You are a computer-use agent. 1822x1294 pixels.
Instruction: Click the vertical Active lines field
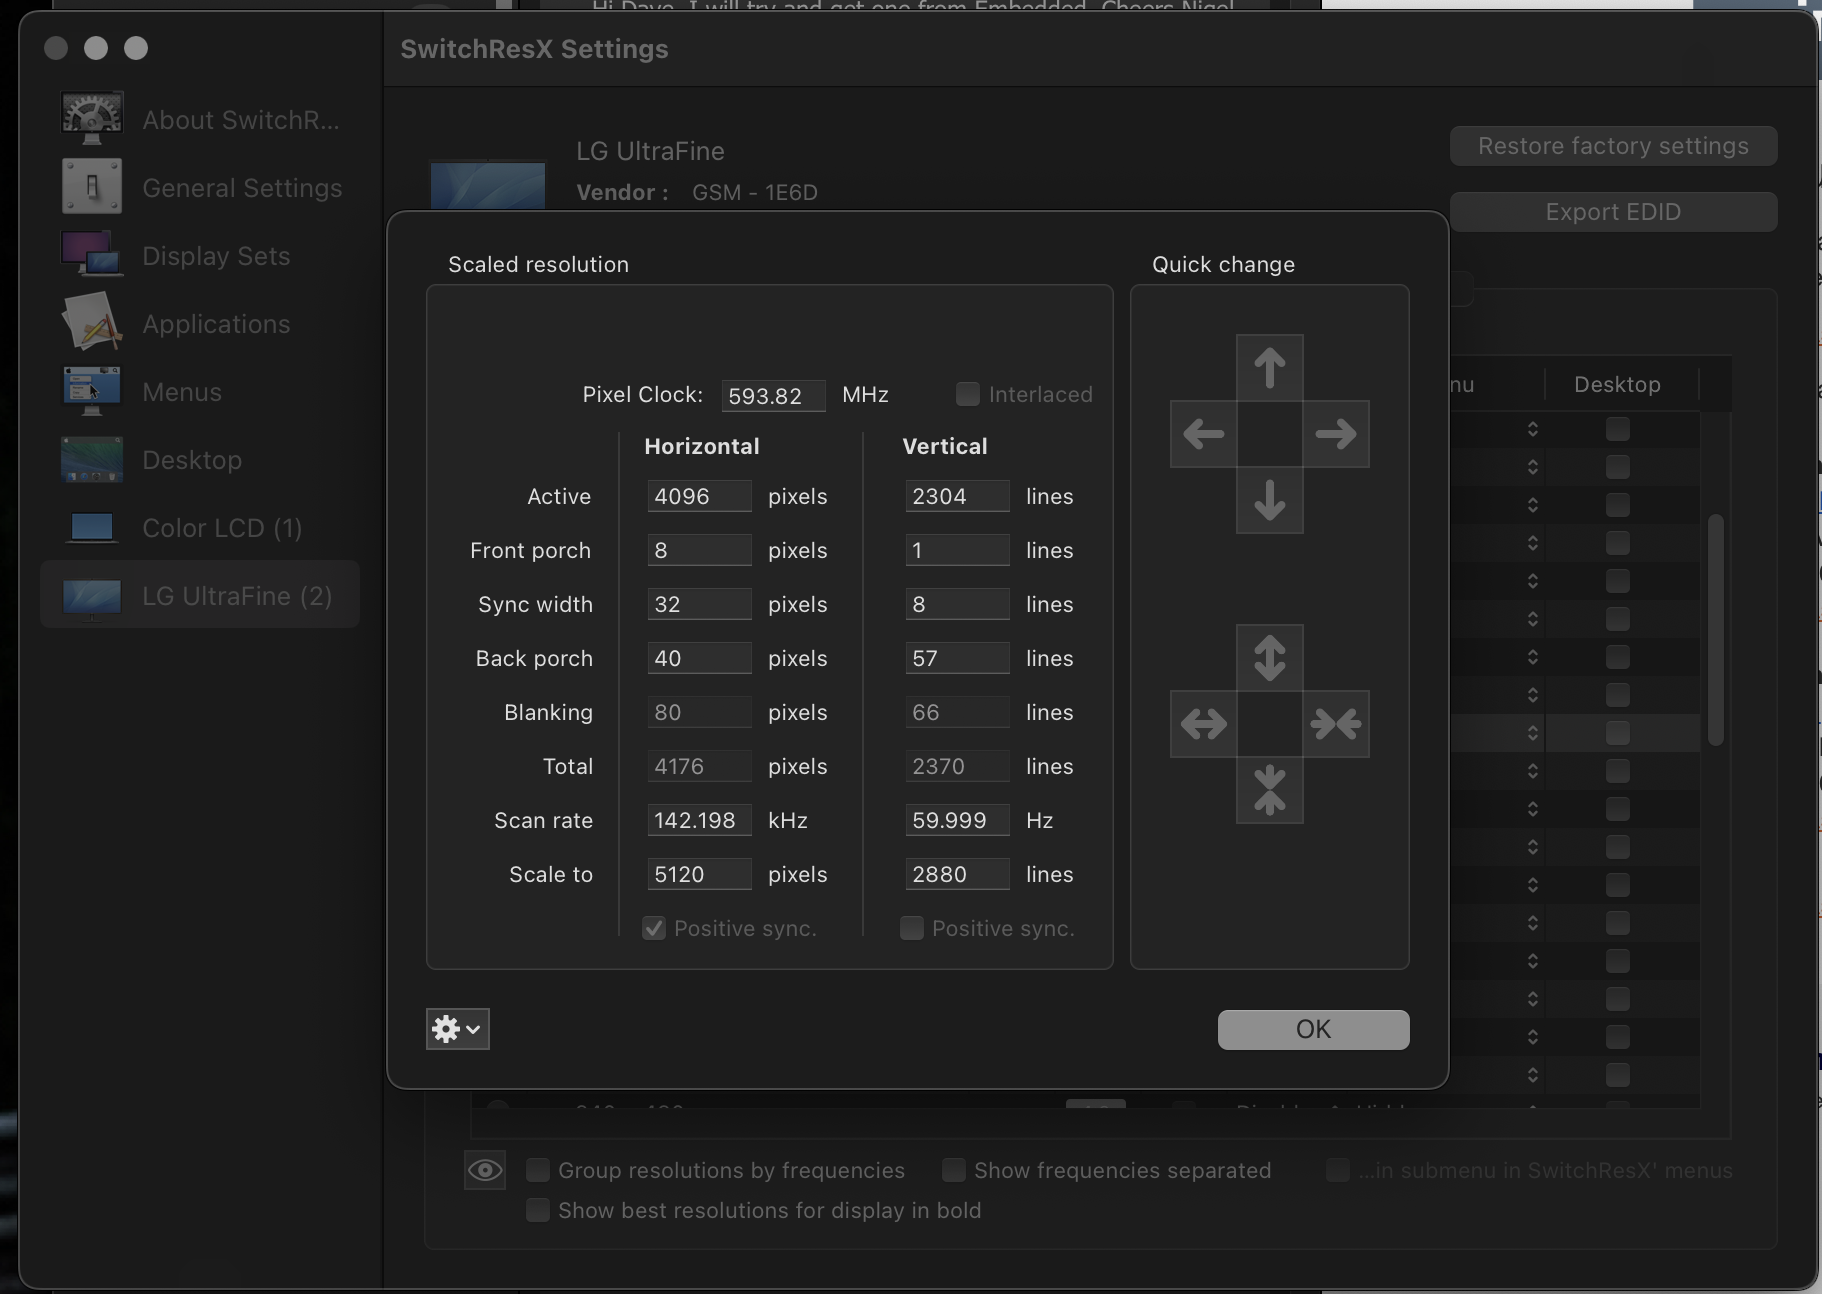click(957, 496)
